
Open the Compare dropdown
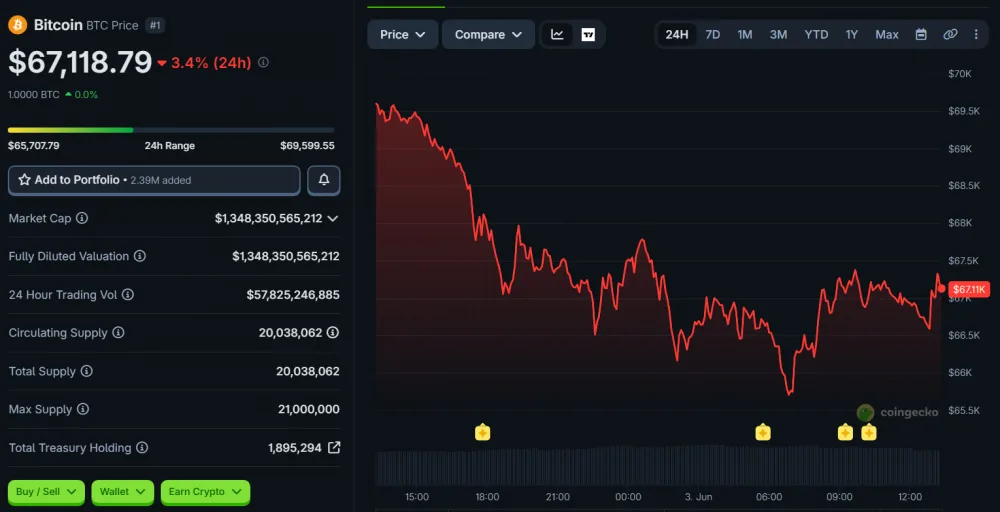(489, 34)
